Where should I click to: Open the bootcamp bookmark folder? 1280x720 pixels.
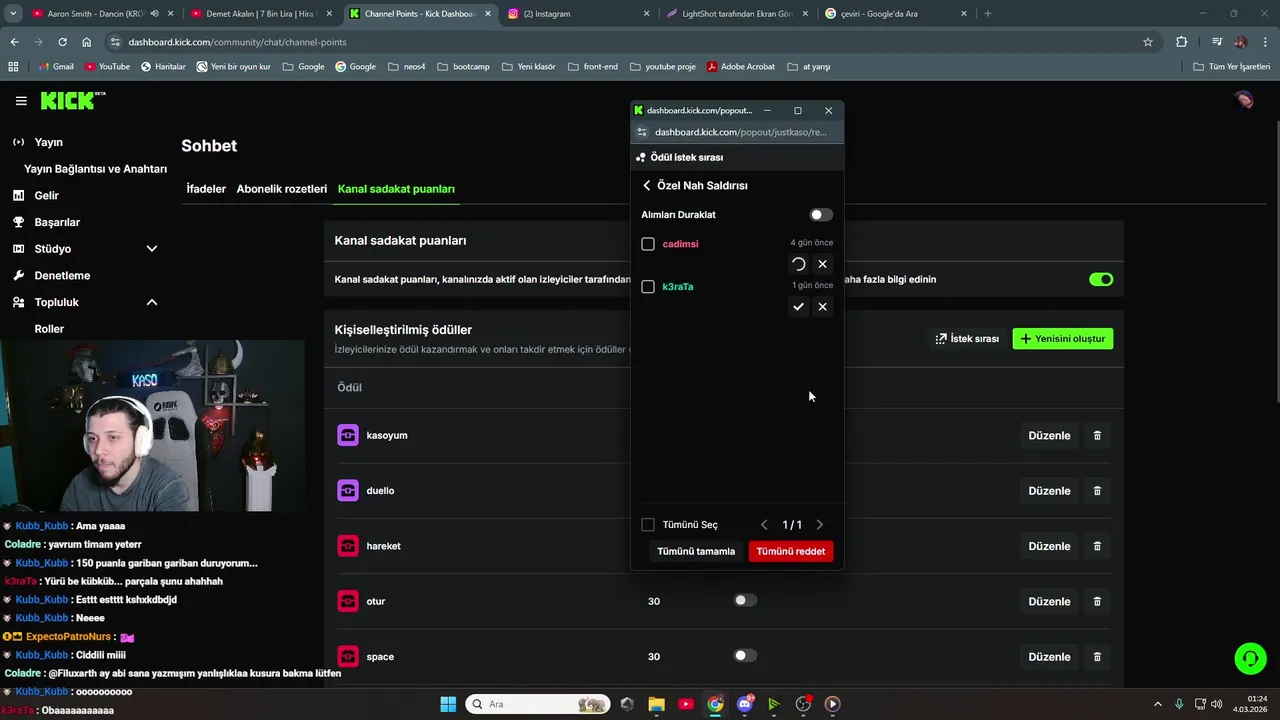463,67
